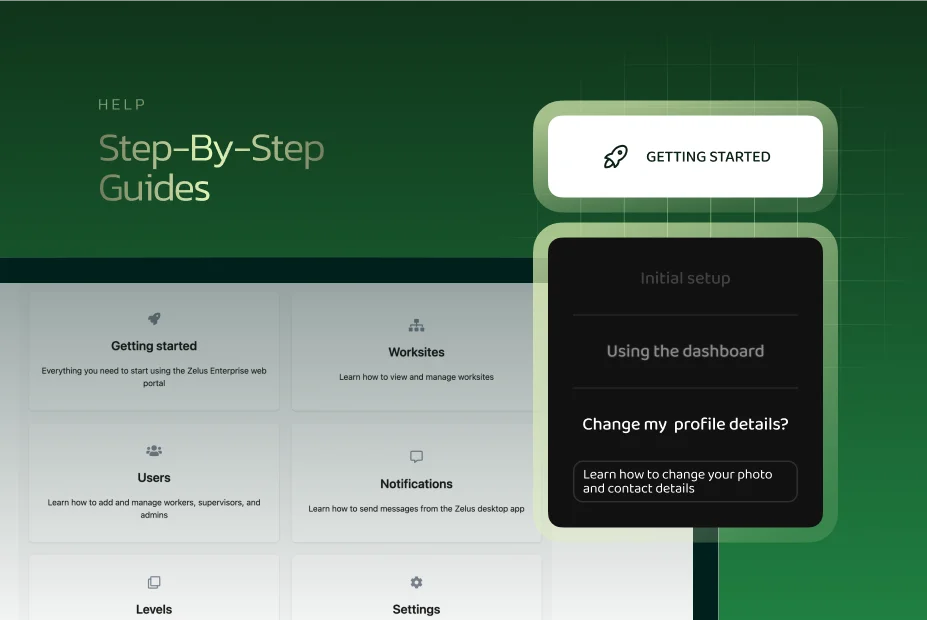
Task: Click the rocket icon in the white banner
Action: 615,157
